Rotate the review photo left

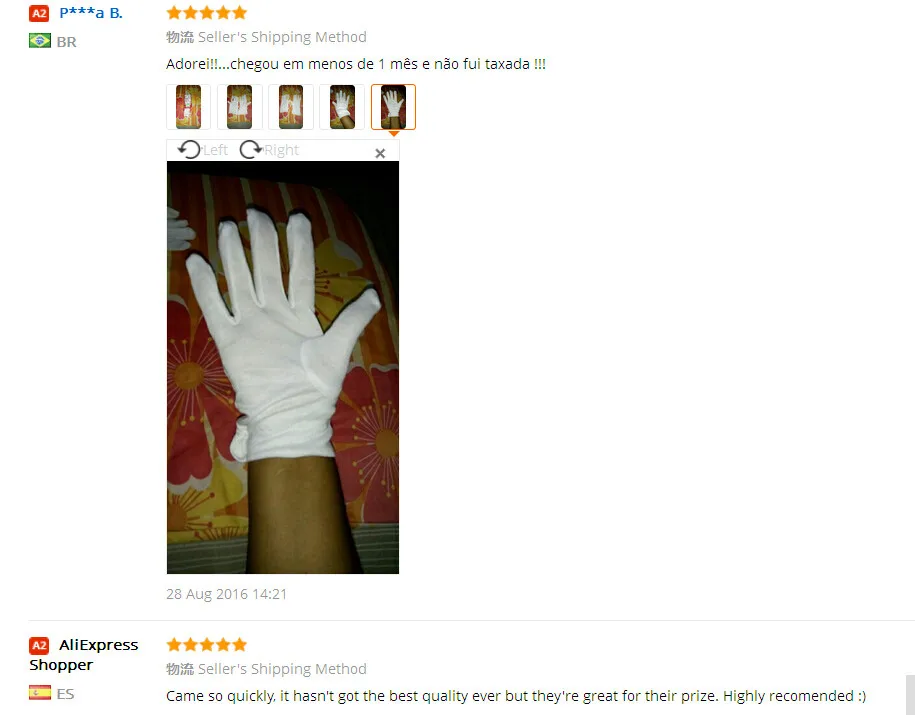202,150
